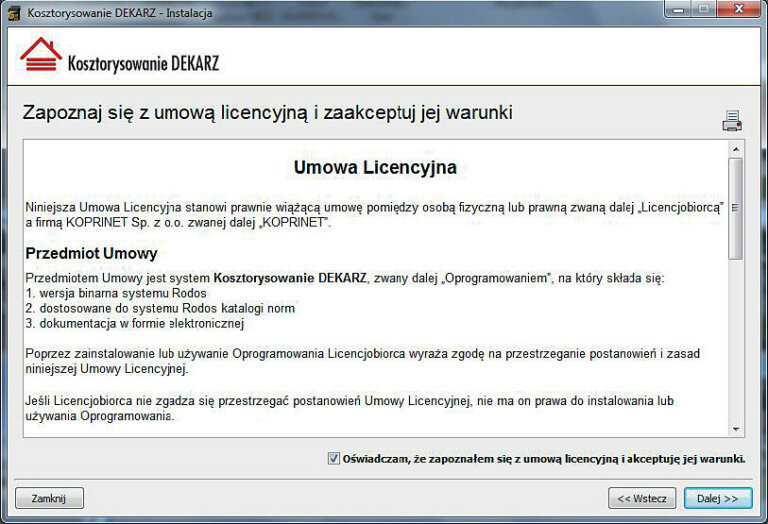Click the print license agreement icon
This screenshot has width=768, height=524.
(x=732, y=121)
